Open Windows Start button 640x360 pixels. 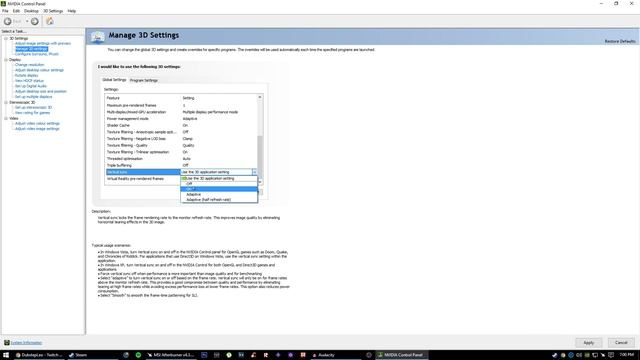(6, 355)
